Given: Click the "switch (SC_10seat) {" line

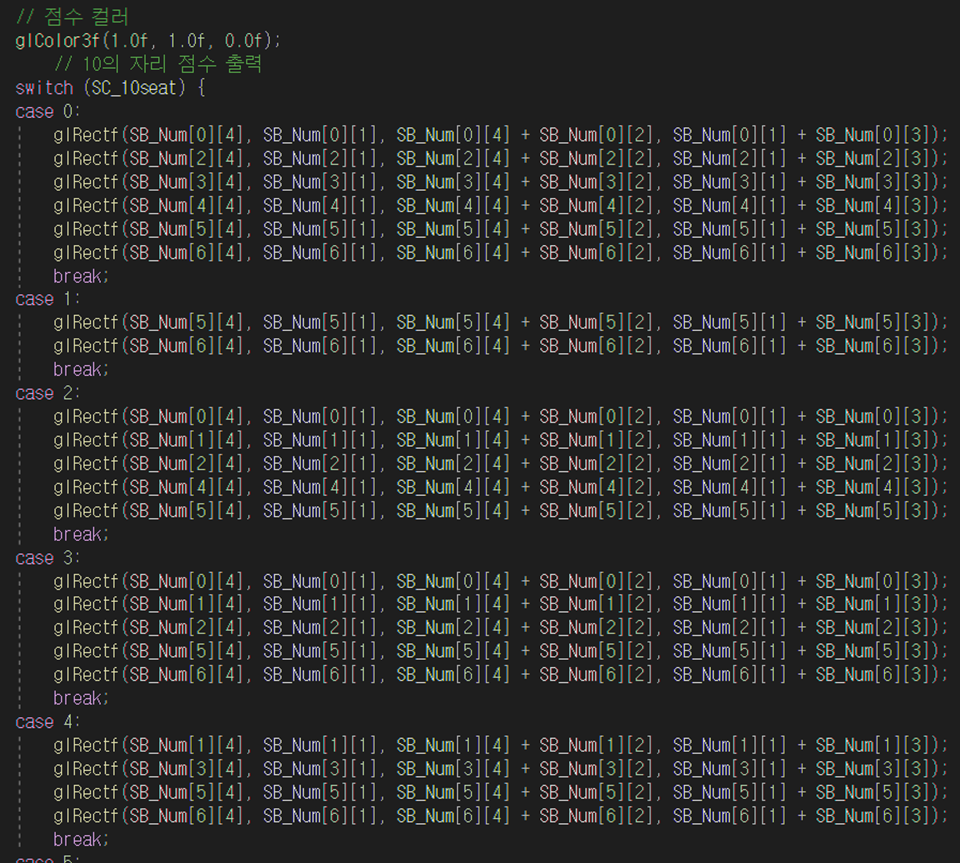Looking at the screenshot, I should 110,88.
